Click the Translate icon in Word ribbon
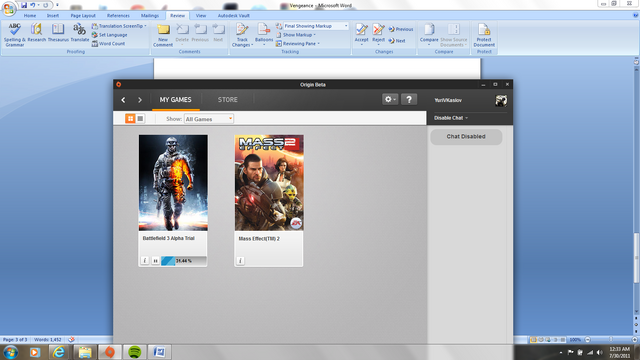The width and height of the screenshot is (640, 360). (x=80, y=33)
